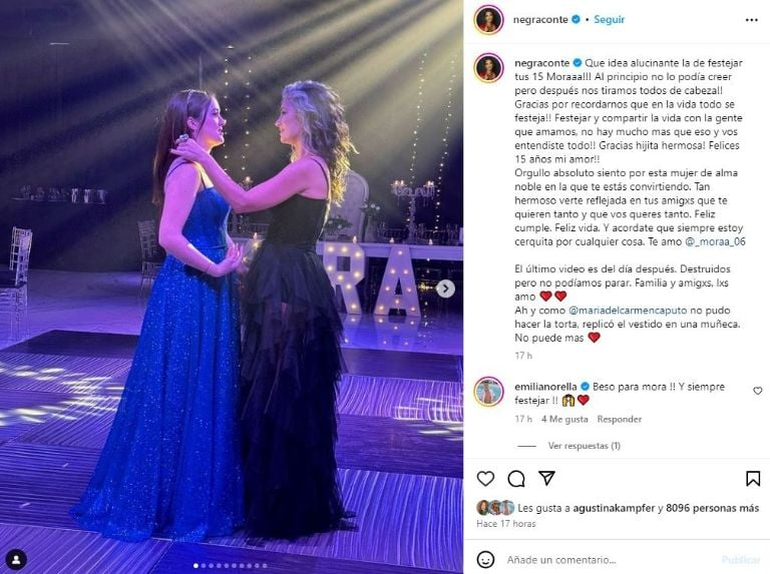Click Responder under emilianorella's comment

click(619, 419)
